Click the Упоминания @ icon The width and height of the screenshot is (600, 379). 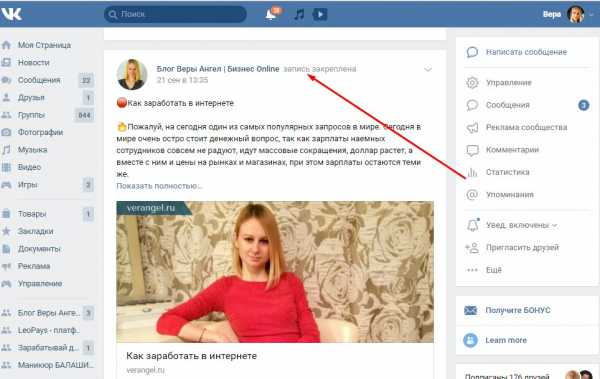pos(472,195)
